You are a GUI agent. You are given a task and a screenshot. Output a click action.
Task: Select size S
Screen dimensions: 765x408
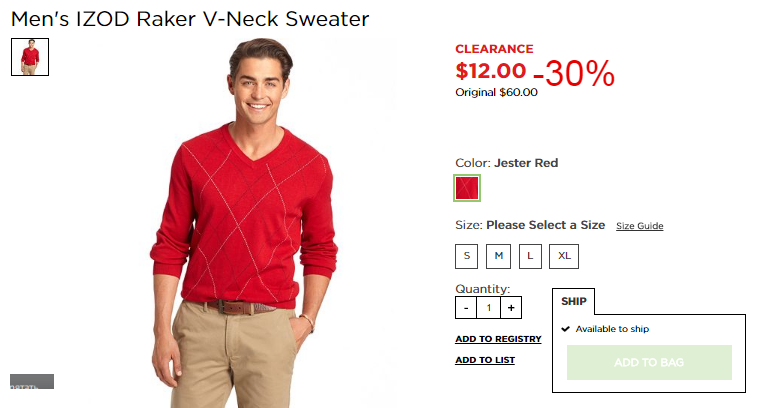(x=466, y=256)
